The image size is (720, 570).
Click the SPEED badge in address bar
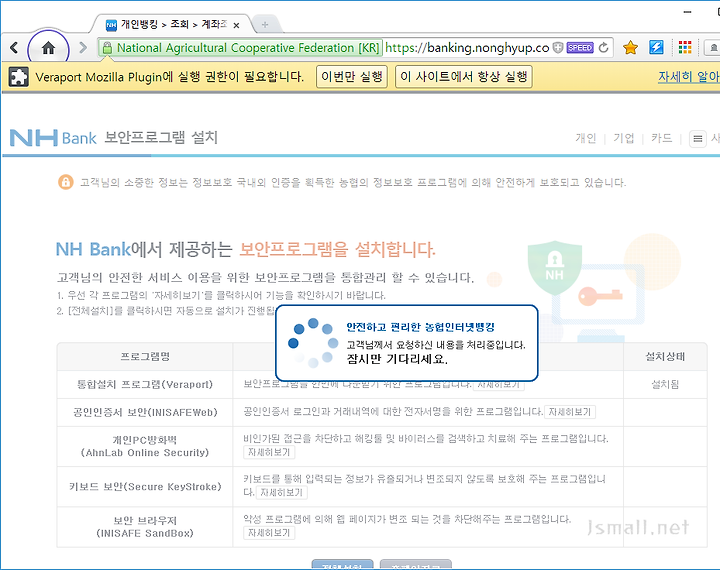point(580,47)
